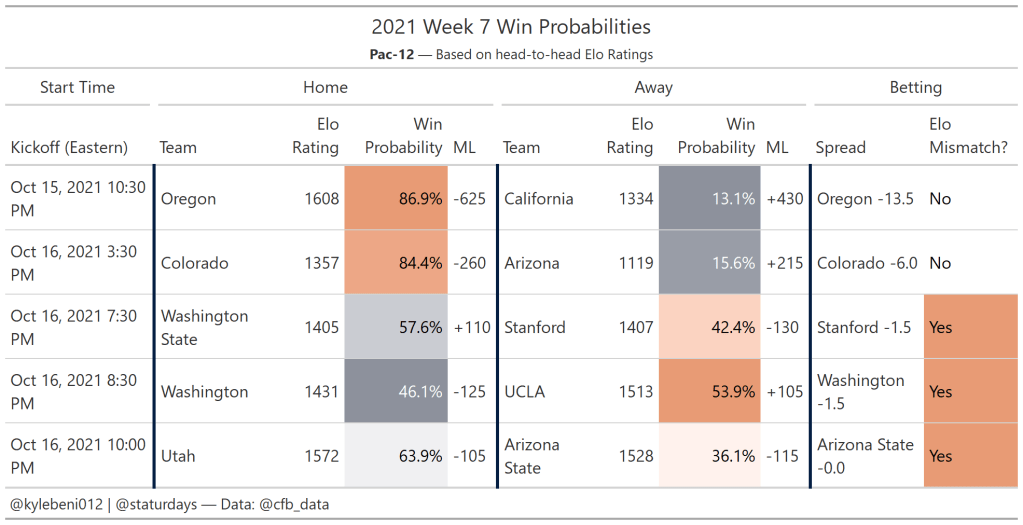The image size is (1023, 525).
Task: Click the 2021 Week 7 Win Probabilities title
Action: (511, 27)
